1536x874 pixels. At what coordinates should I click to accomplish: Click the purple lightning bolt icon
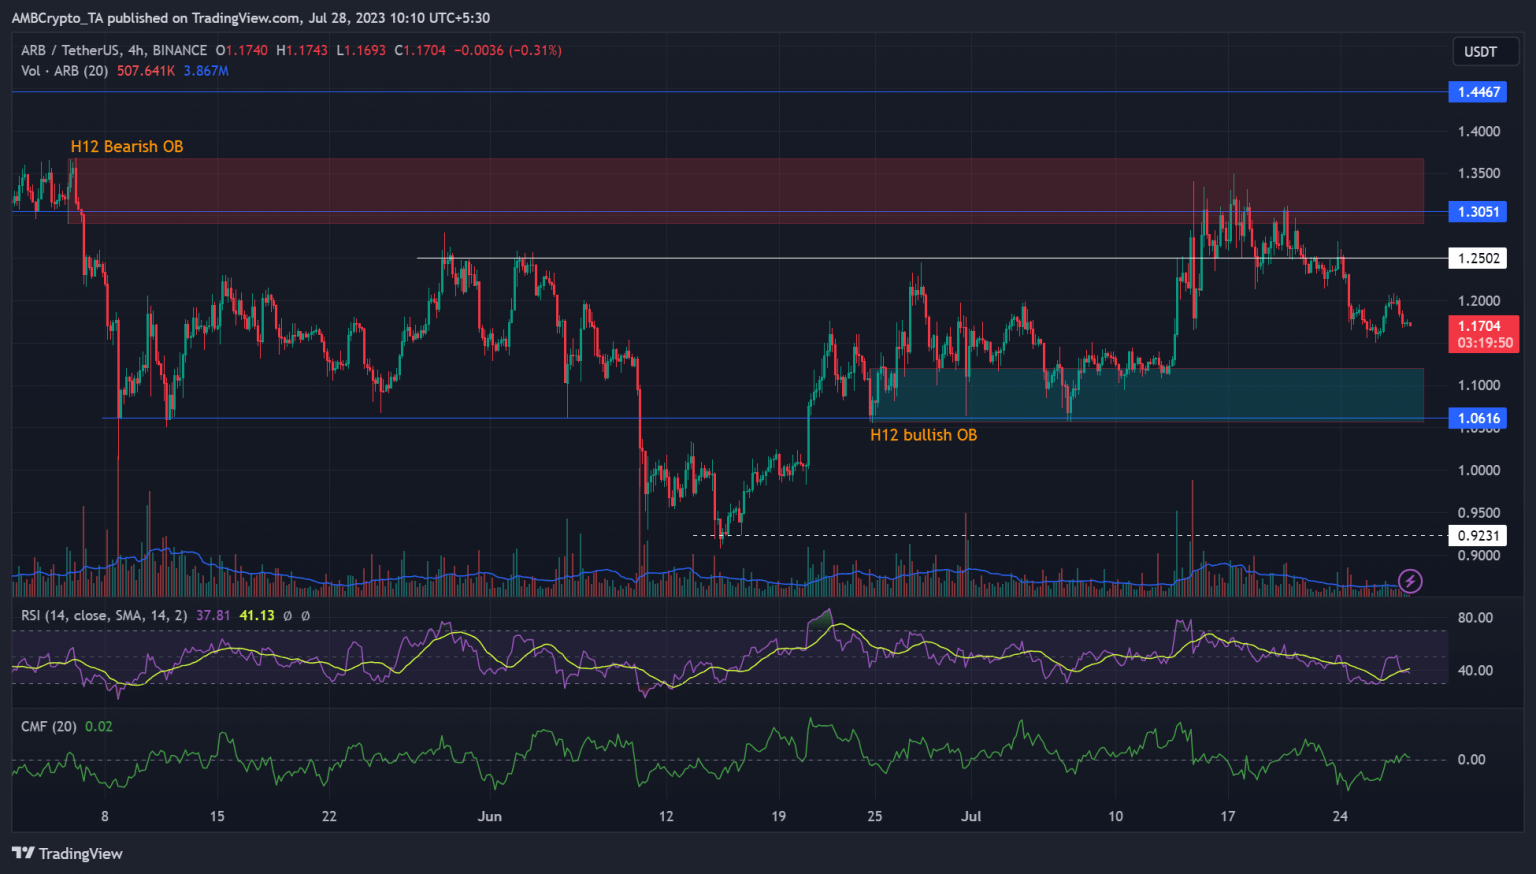click(x=1410, y=581)
